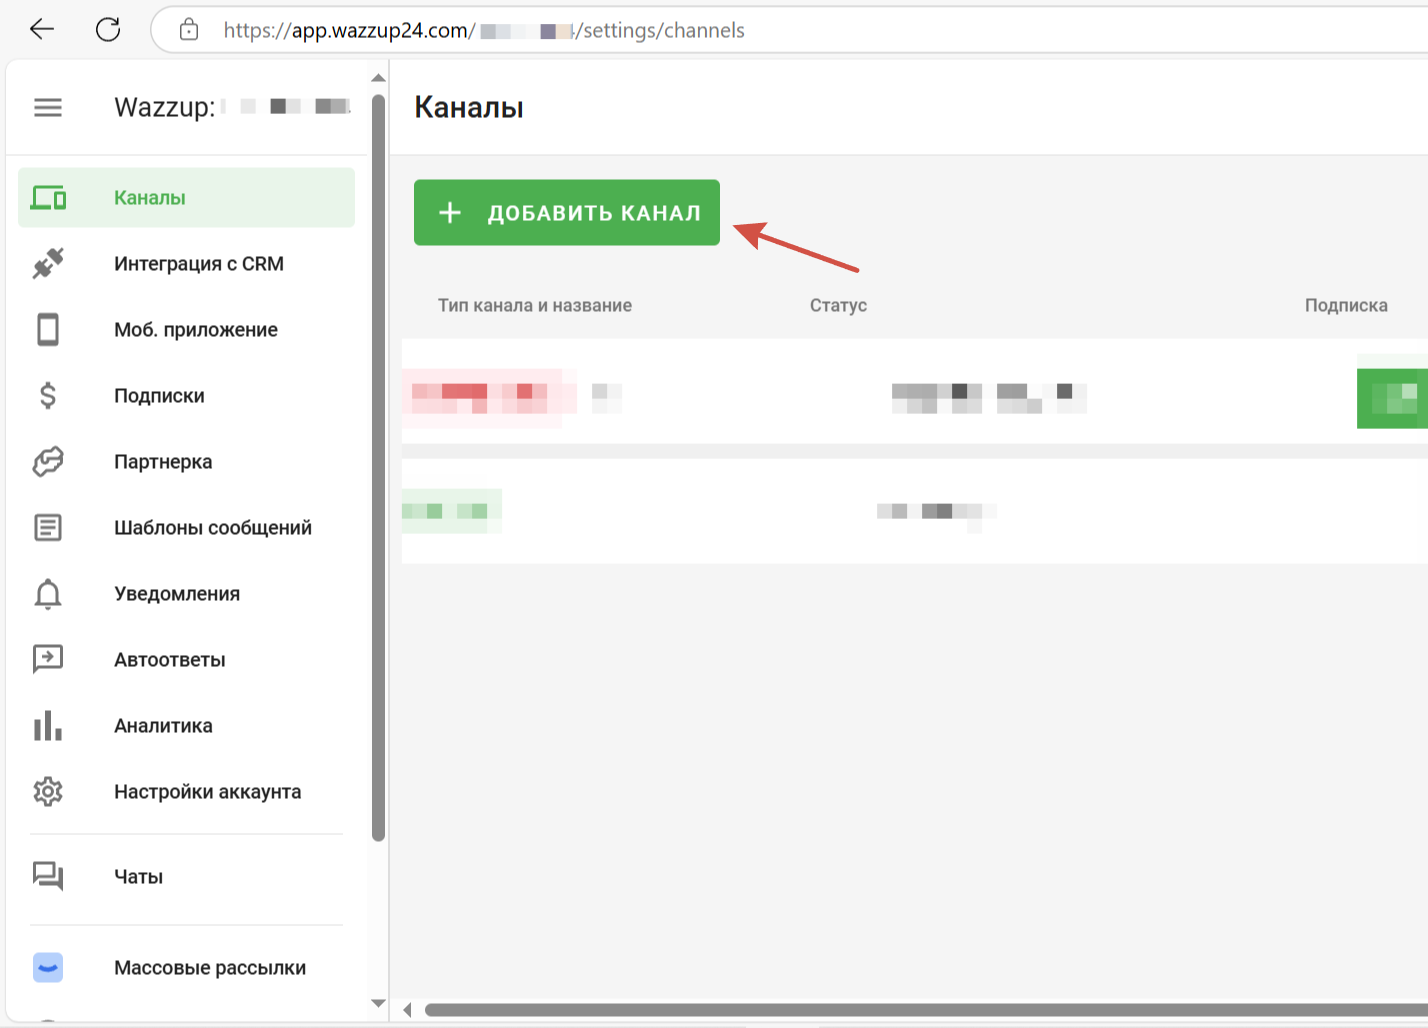Toggle the hamburger menu icon
1428x1028 pixels.
tap(48, 107)
